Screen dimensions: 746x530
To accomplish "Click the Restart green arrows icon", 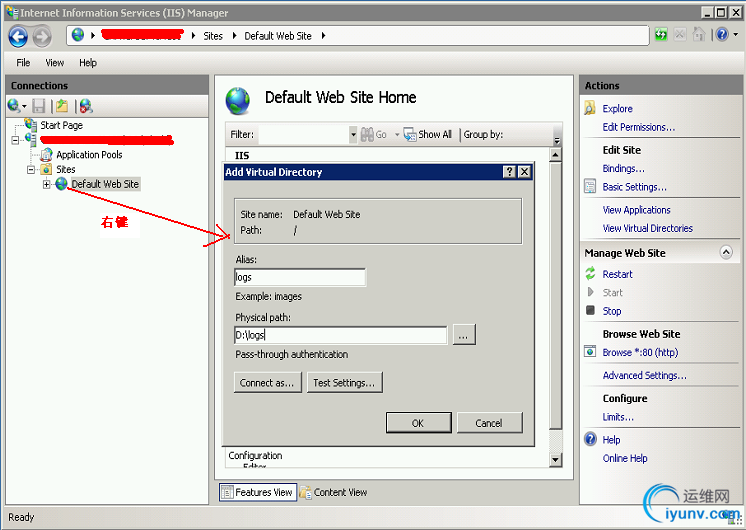I will pos(590,274).
